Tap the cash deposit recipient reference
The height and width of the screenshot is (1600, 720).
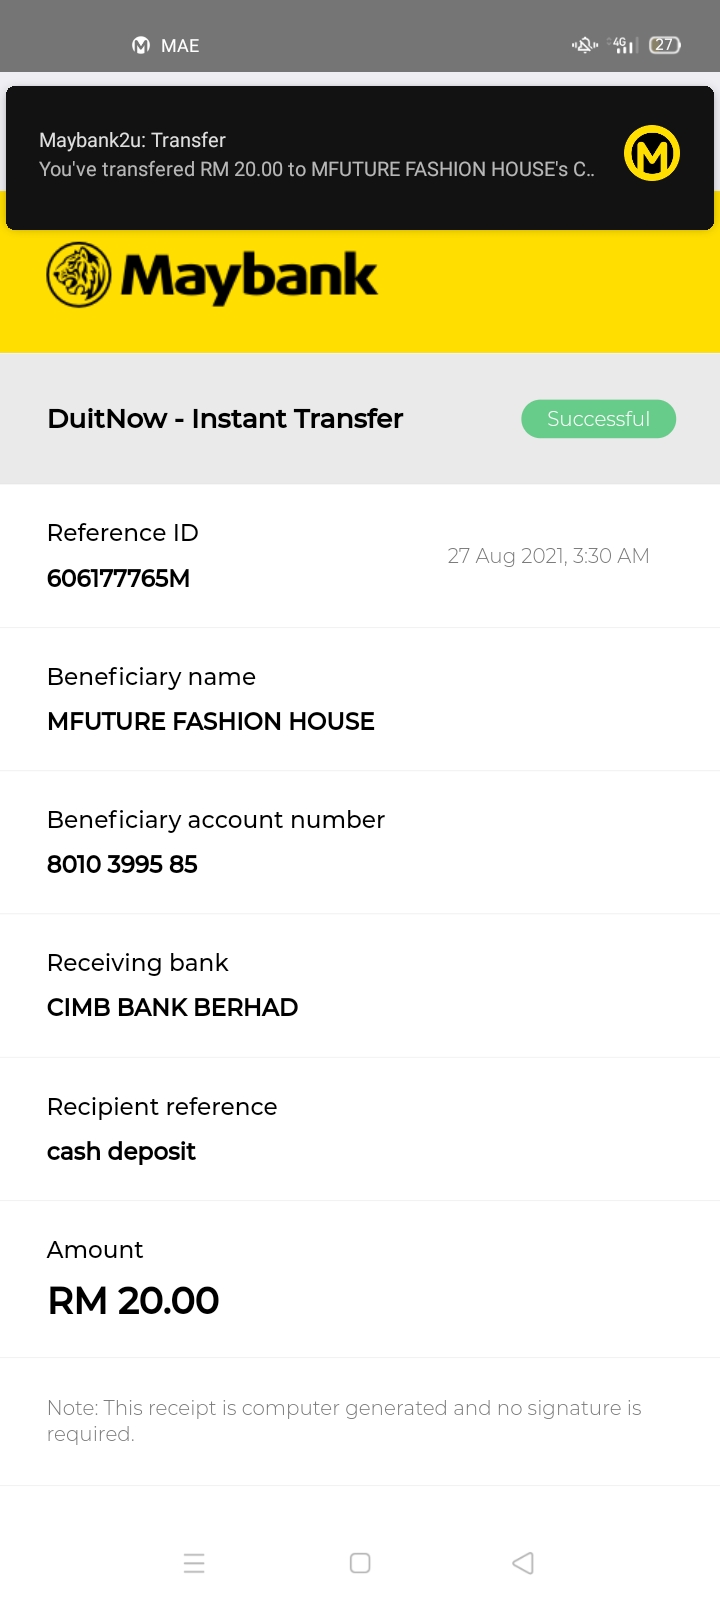[121, 1151]
